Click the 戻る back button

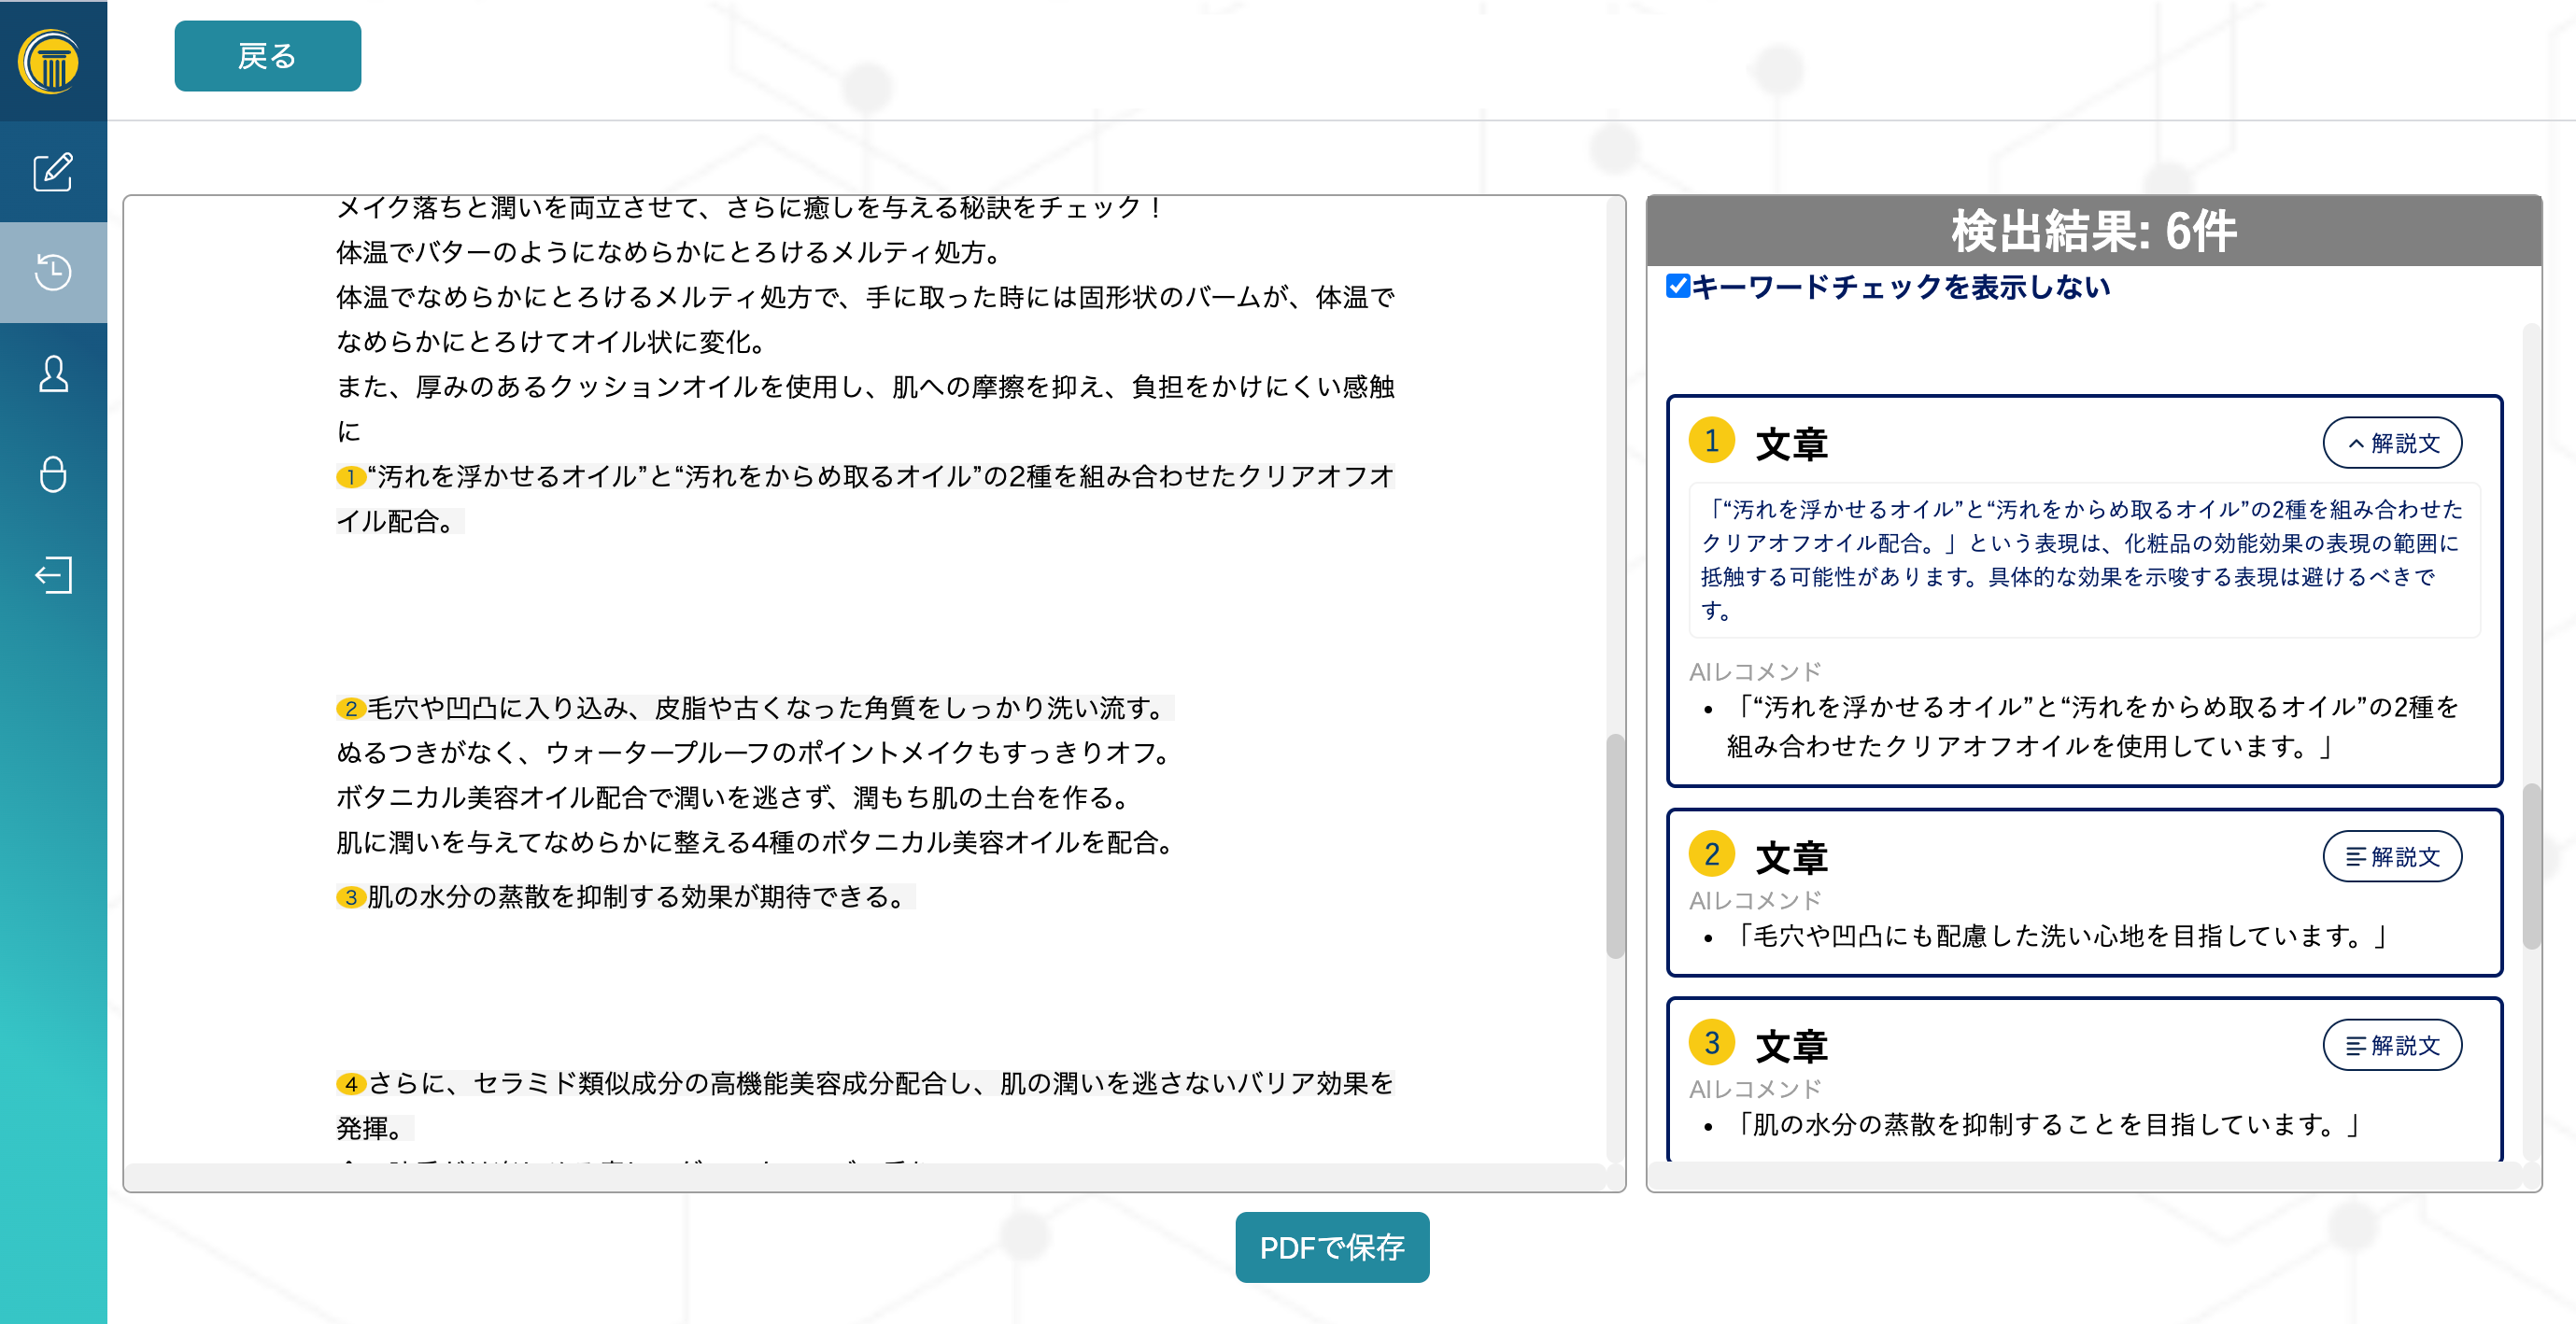(x=267, y=56)
